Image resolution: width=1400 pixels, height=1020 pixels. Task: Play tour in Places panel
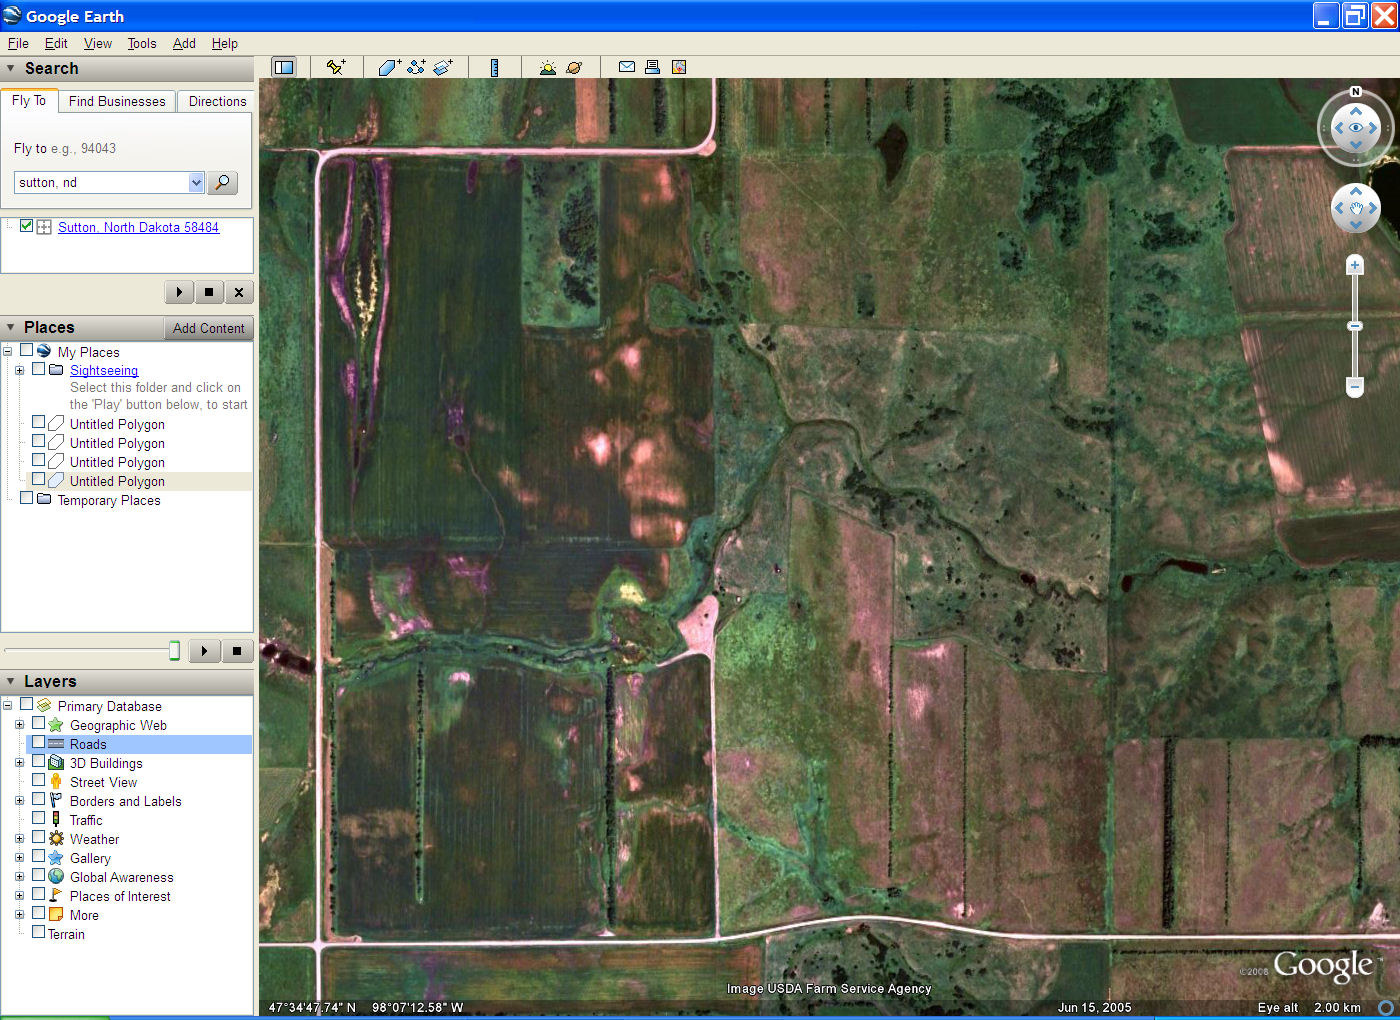point(204,651)
